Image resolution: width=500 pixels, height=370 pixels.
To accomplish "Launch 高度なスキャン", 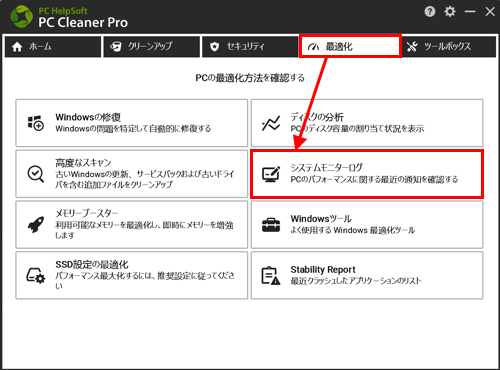I will click(x=132, y=174).
